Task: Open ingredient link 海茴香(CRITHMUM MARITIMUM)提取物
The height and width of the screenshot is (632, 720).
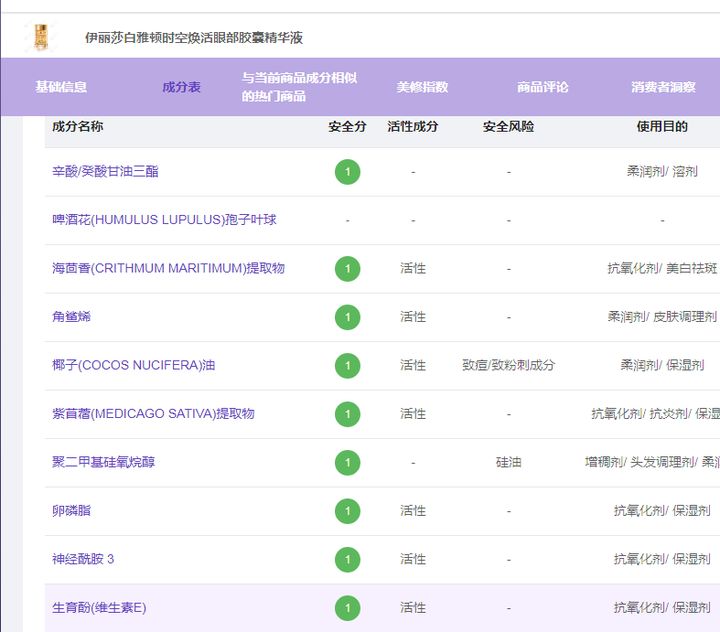Action: click(x=169, y=268)
